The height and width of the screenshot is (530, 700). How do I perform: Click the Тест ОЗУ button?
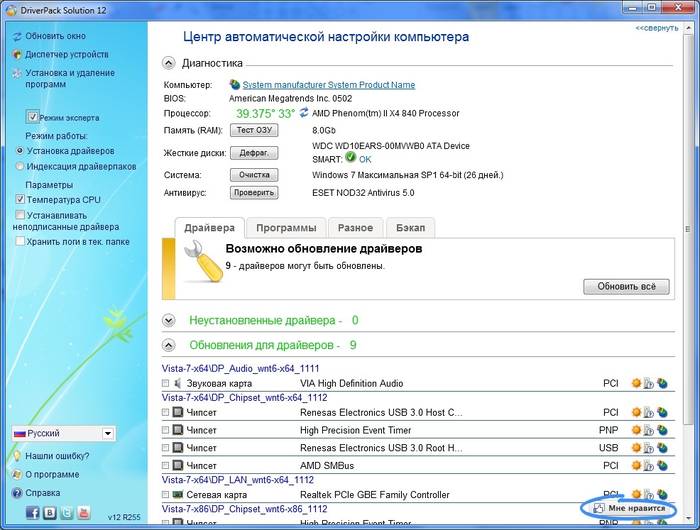tap(254, 130)
